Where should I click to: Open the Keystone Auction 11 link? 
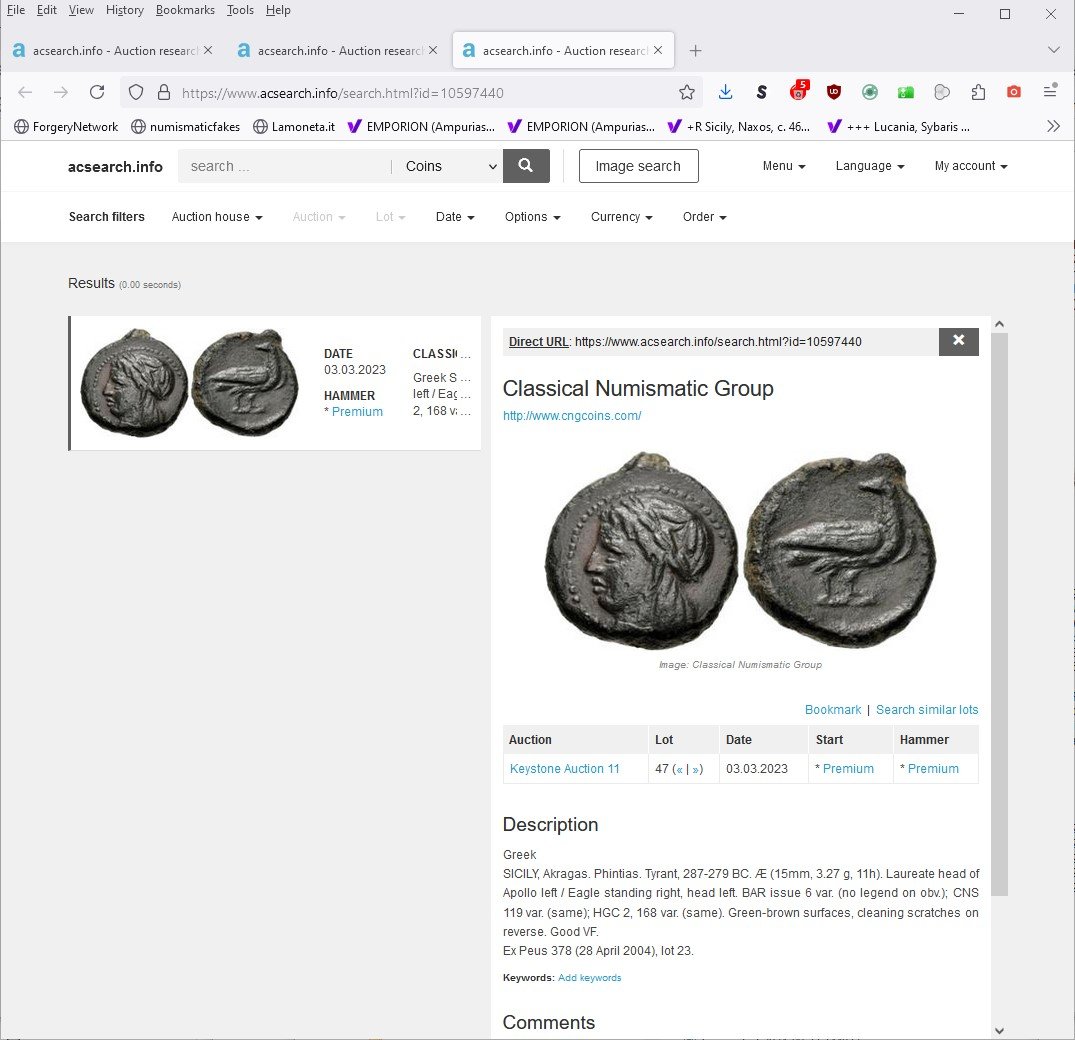[564, 769]
